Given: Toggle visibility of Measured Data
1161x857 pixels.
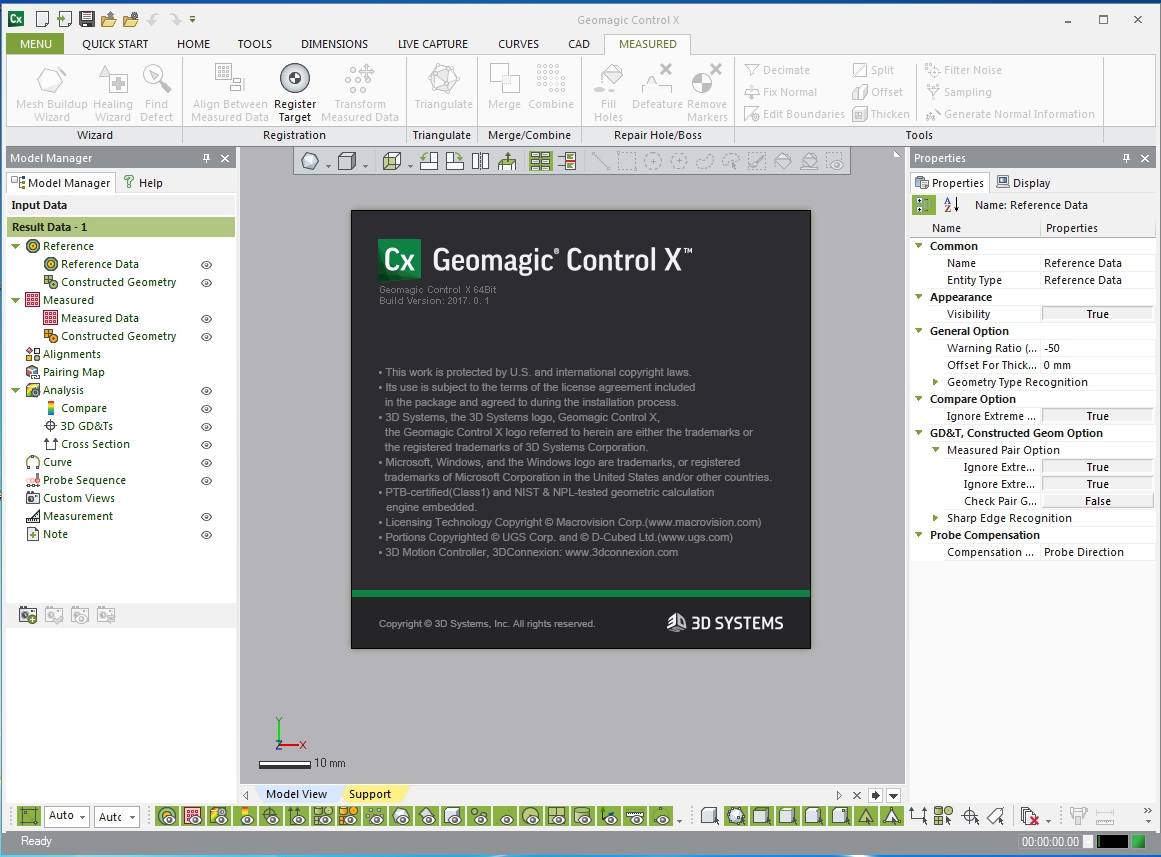Looking at the screenshot, I should 207,319.
